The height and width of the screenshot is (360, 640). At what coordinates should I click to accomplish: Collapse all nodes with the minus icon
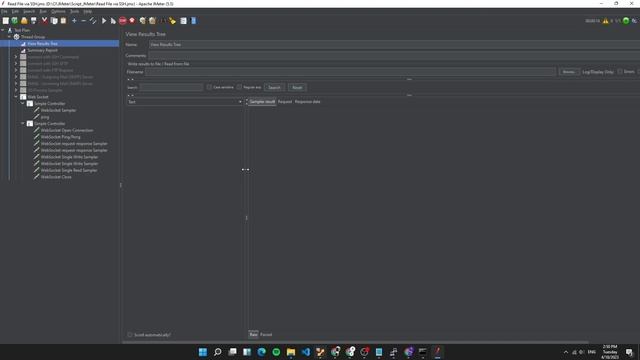tap(83, 21)
